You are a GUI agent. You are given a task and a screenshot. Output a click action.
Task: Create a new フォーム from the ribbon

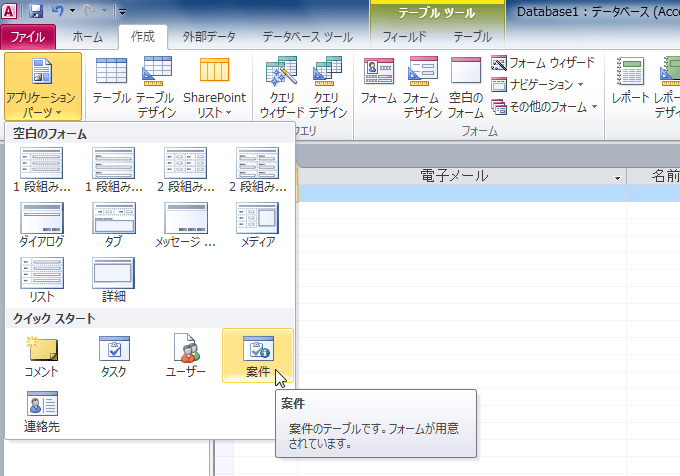(379, 82)
